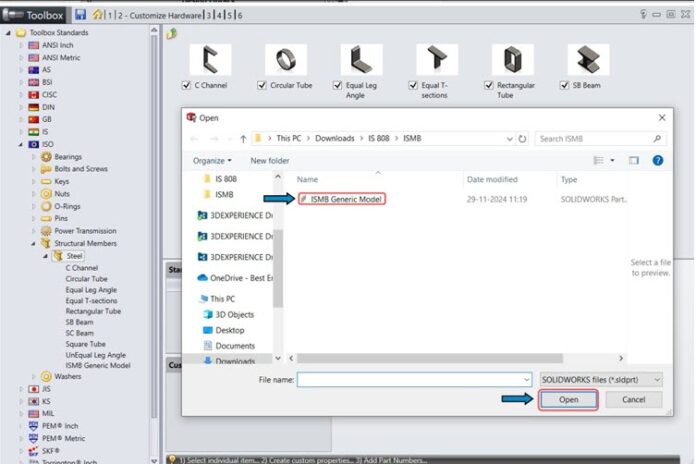This screenshot has height=464, width=696.
Task: Click the help icon in Open dialog
Action: [658, 160]
